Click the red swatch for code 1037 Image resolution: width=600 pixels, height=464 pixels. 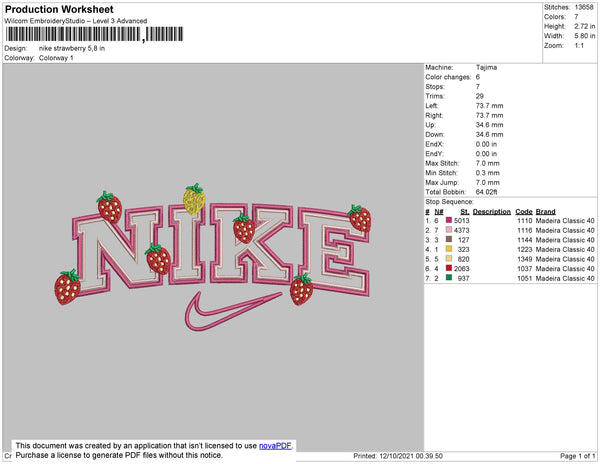[x=449, y=268]
